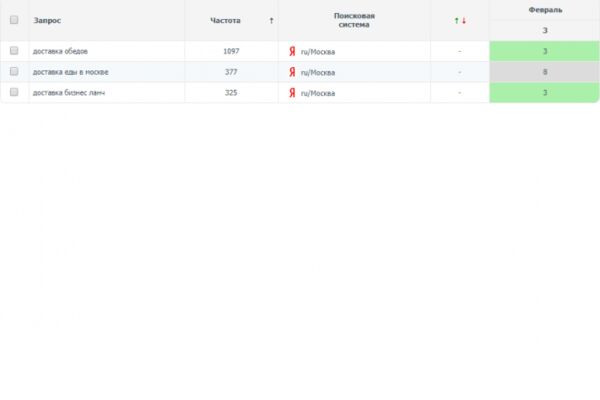Click the Поисковая система column header
Image resolution: width=600 pixels, height=400 pixels.
[354, 20]
